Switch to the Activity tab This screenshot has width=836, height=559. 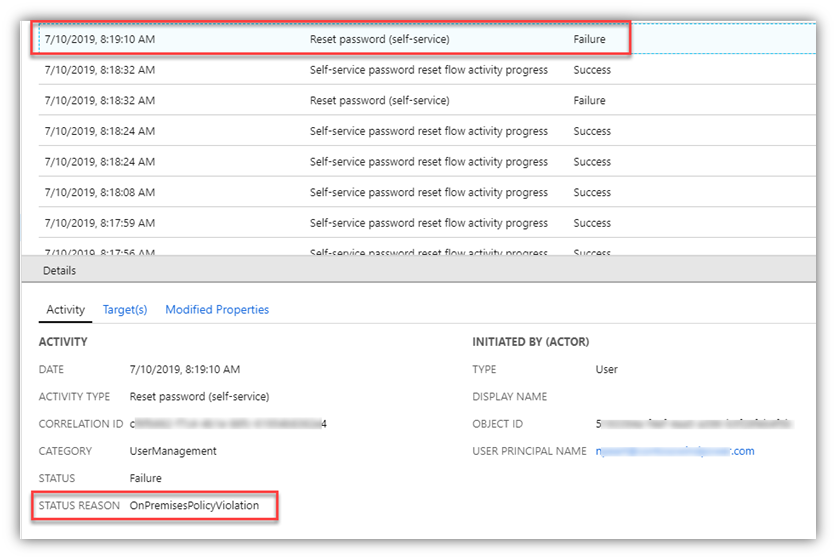[66, 310]
